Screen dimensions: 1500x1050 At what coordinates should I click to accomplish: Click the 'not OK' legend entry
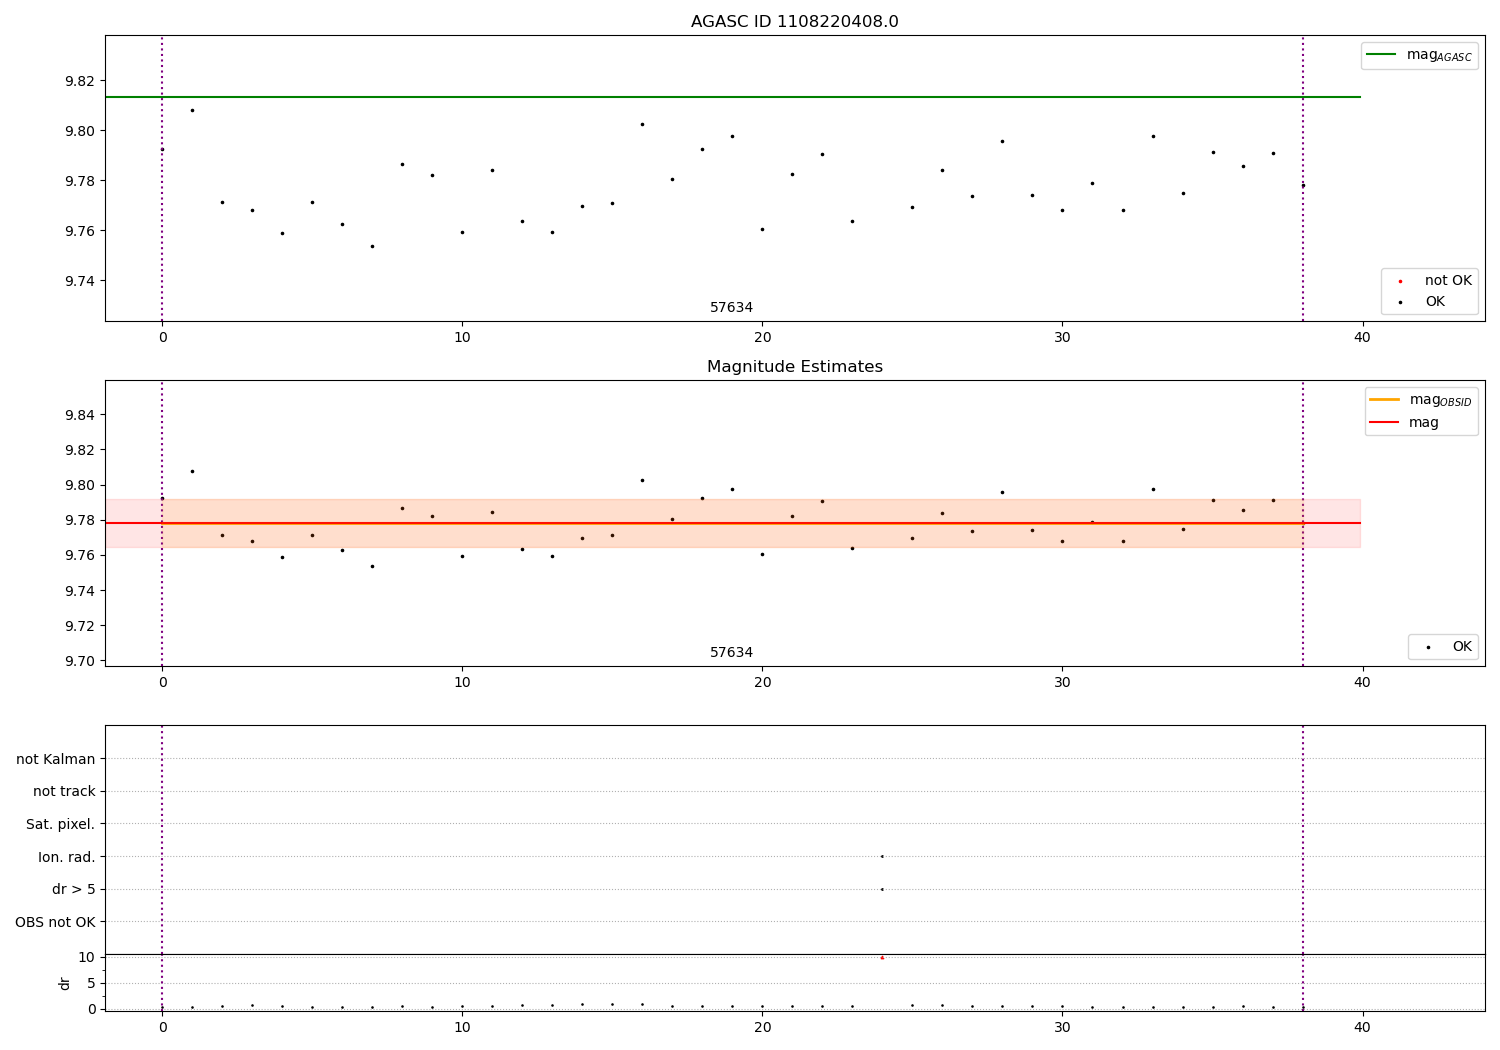1430,281
